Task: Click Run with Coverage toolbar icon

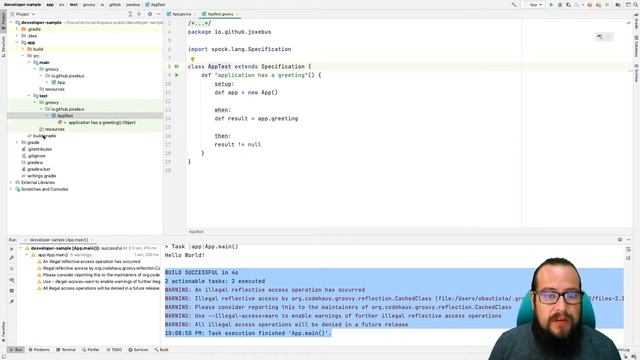Action: click(569, 5)
